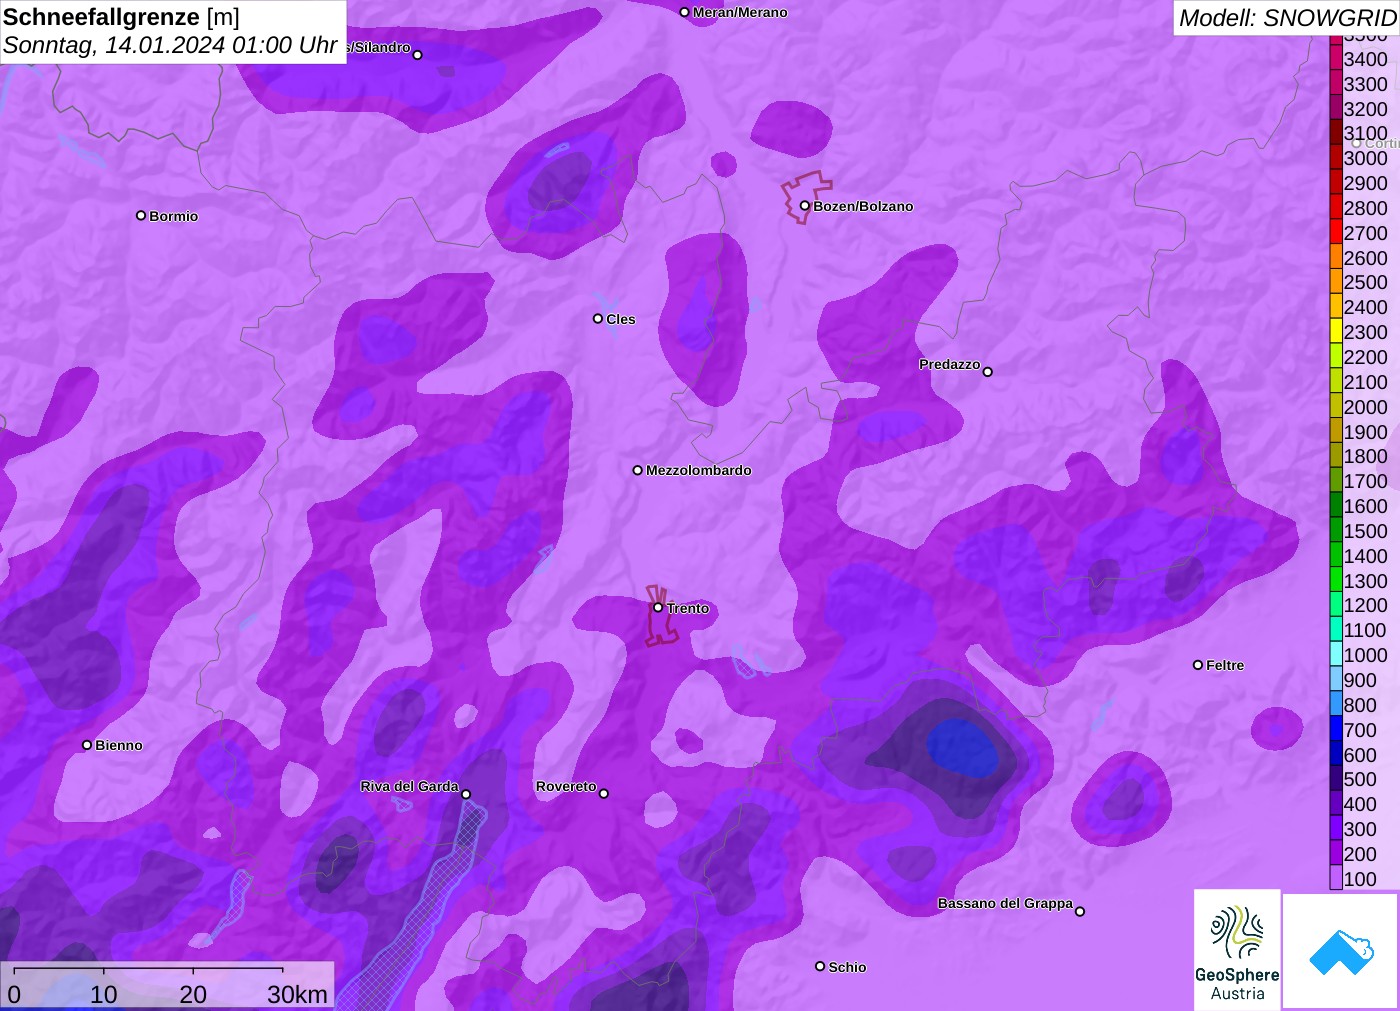Screen dimensions: 1400x1011
Task: Click the "20" scale bar label
Action: [x=193, y=994]
